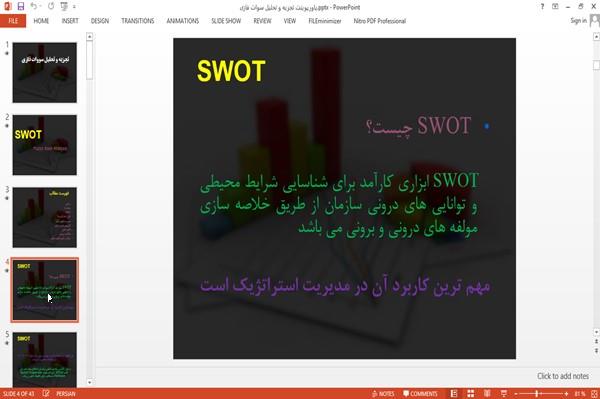The image size is (600, 399).
Task: Open the FILEminimizer ribbon tab
Action: point(325,21)
